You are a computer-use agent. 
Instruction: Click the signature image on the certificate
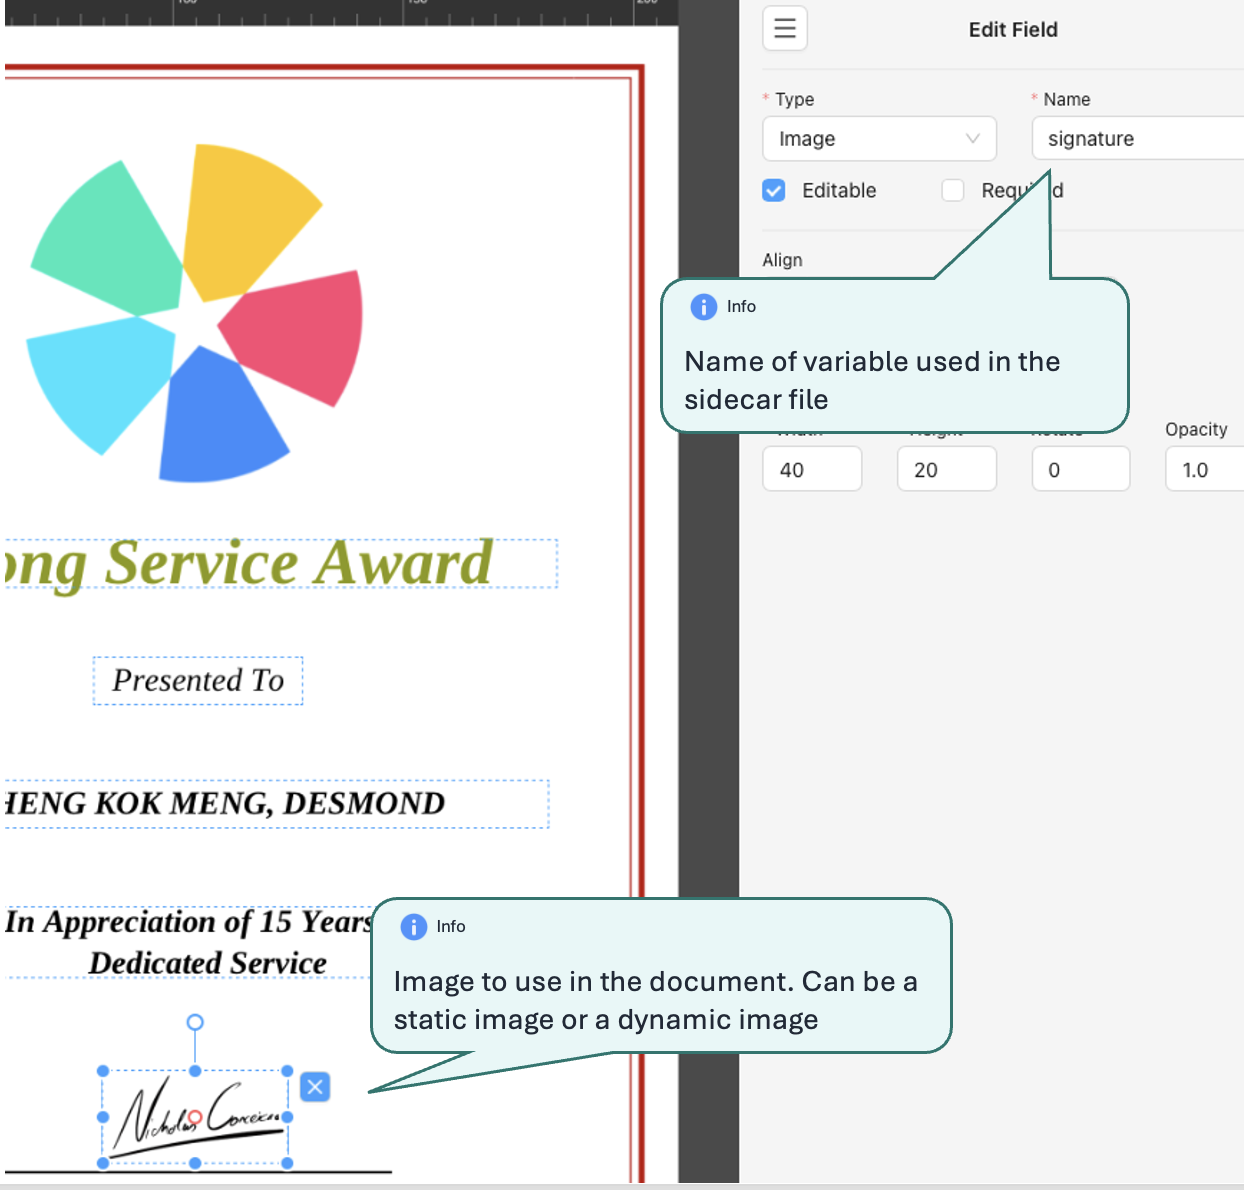(x=195, y=1117)
